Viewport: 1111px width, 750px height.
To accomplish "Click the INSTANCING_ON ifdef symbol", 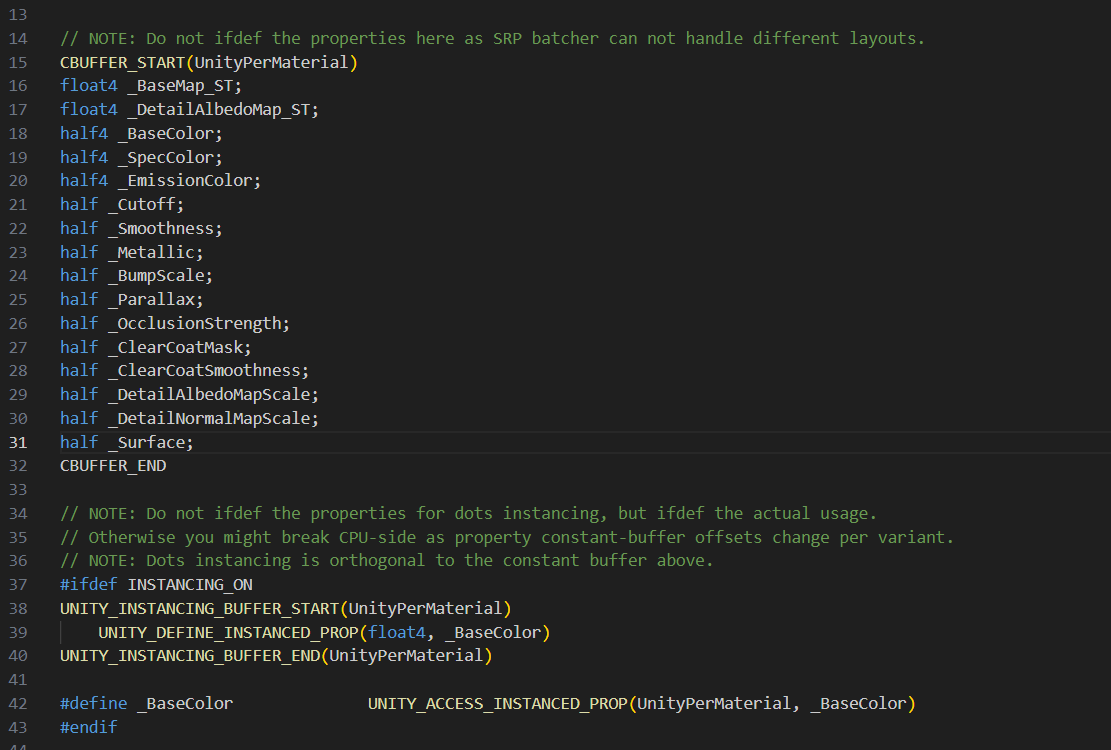I will (190, 585).
